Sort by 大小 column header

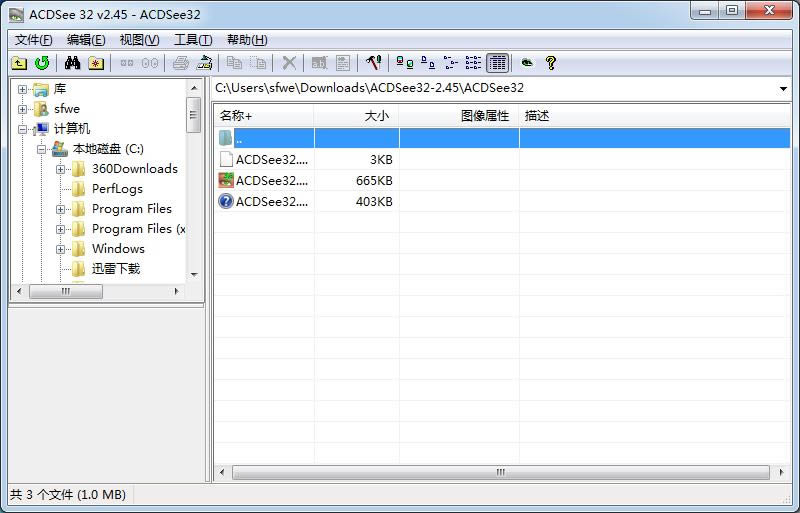[357, 116]
